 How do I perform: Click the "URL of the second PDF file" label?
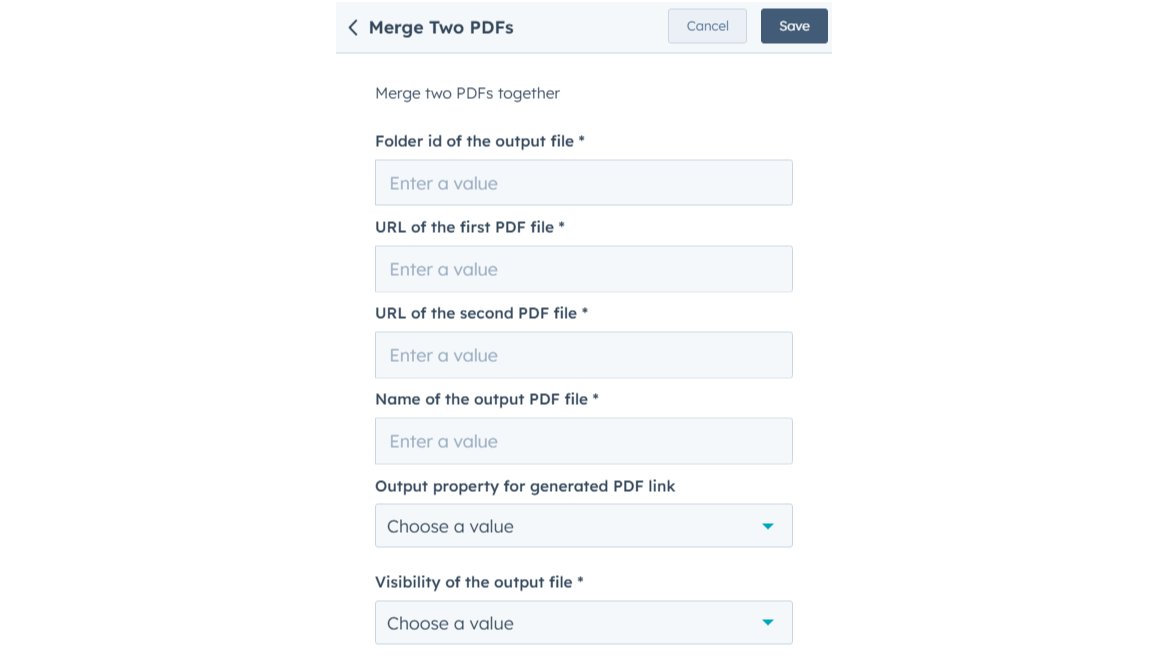pyautogui.click(x=476, y=313)
